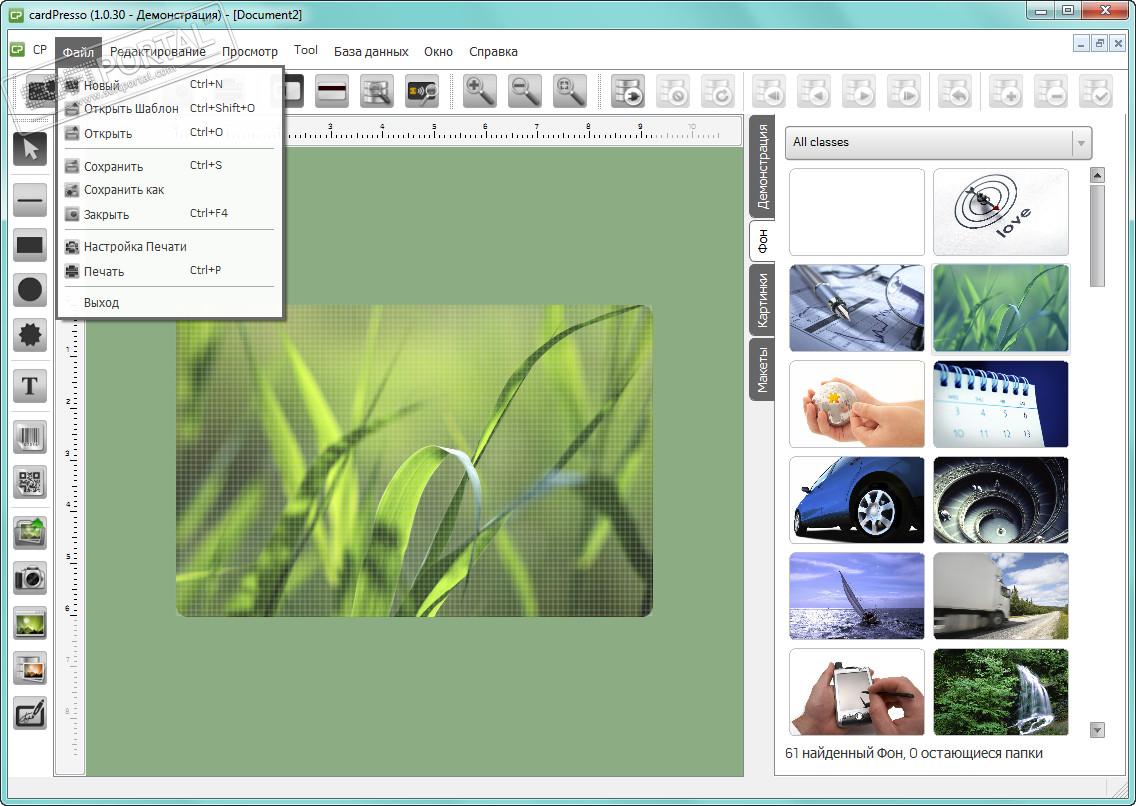Pick the Text tool

30,386
